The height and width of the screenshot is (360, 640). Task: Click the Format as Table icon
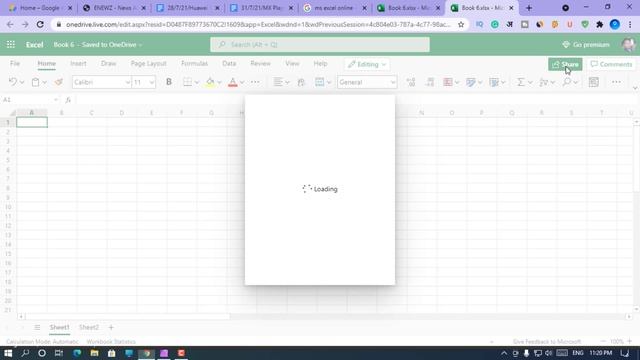click(x=471, y=82)
